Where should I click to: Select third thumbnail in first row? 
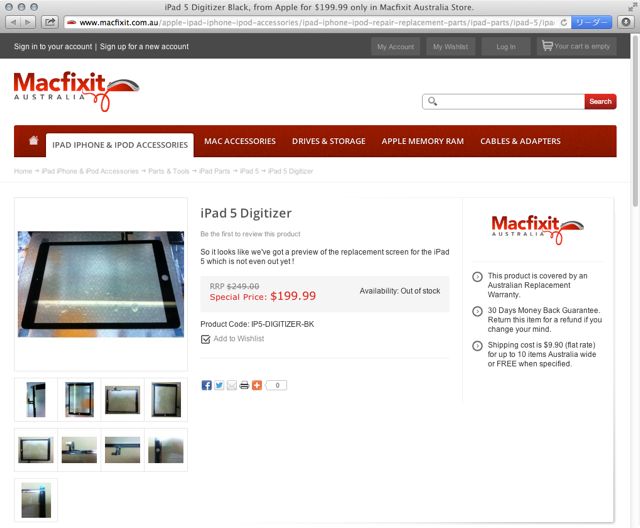point(122,399)
